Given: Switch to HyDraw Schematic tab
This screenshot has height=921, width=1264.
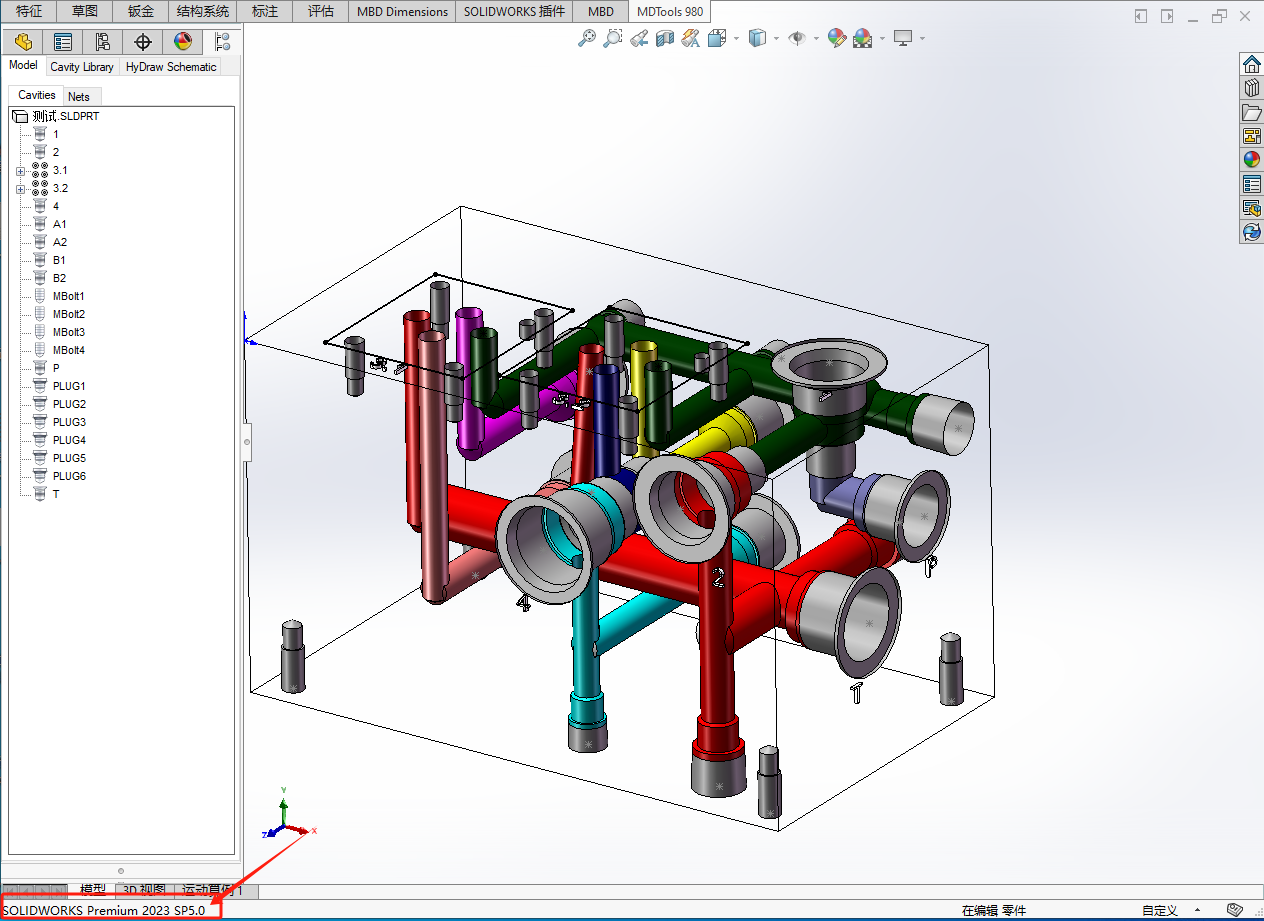Looking at the screenshot, I should [x=171, y=67].
